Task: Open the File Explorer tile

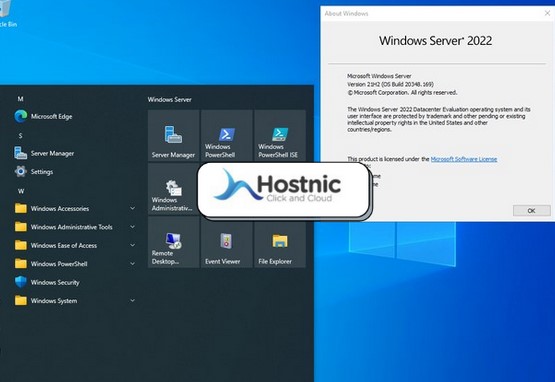Action: pos(280,242)
